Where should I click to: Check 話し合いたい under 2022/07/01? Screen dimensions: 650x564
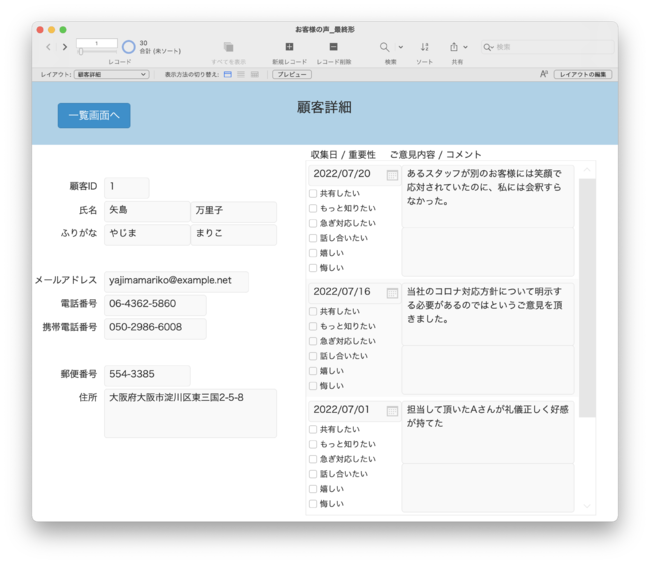pyautogui.click(x=313, y=474)
